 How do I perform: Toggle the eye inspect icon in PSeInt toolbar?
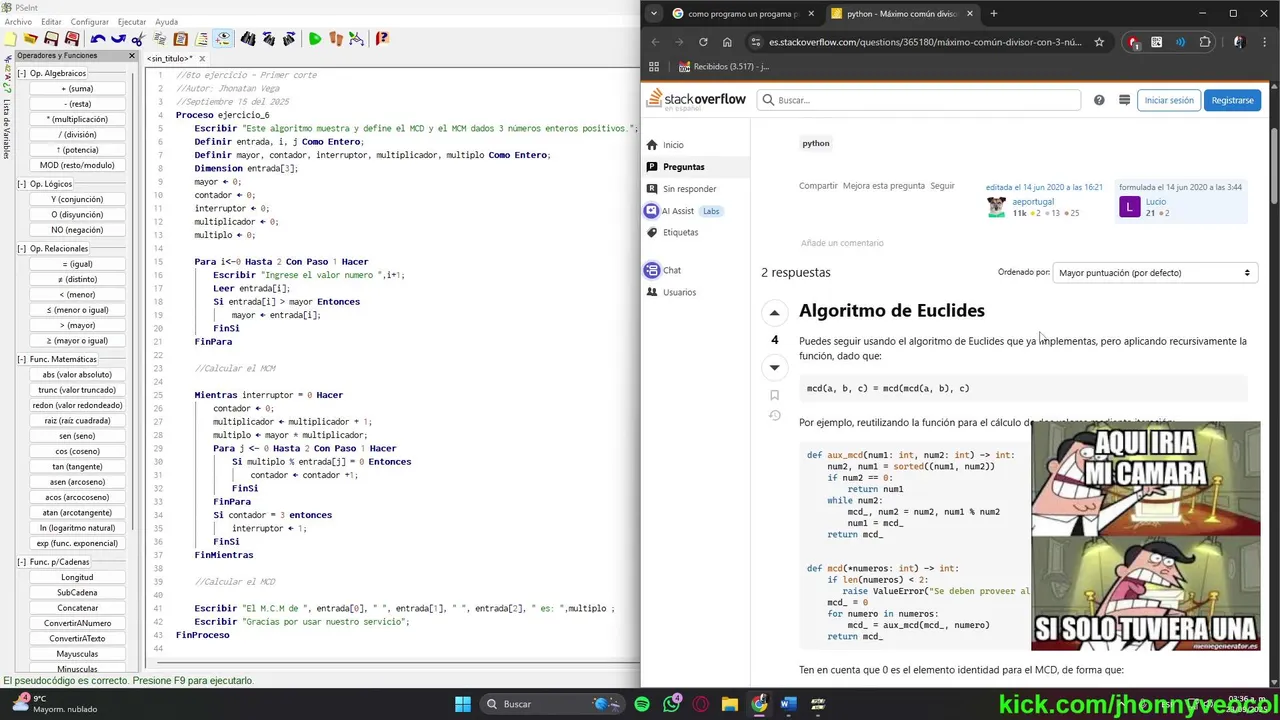pos(222,39)
